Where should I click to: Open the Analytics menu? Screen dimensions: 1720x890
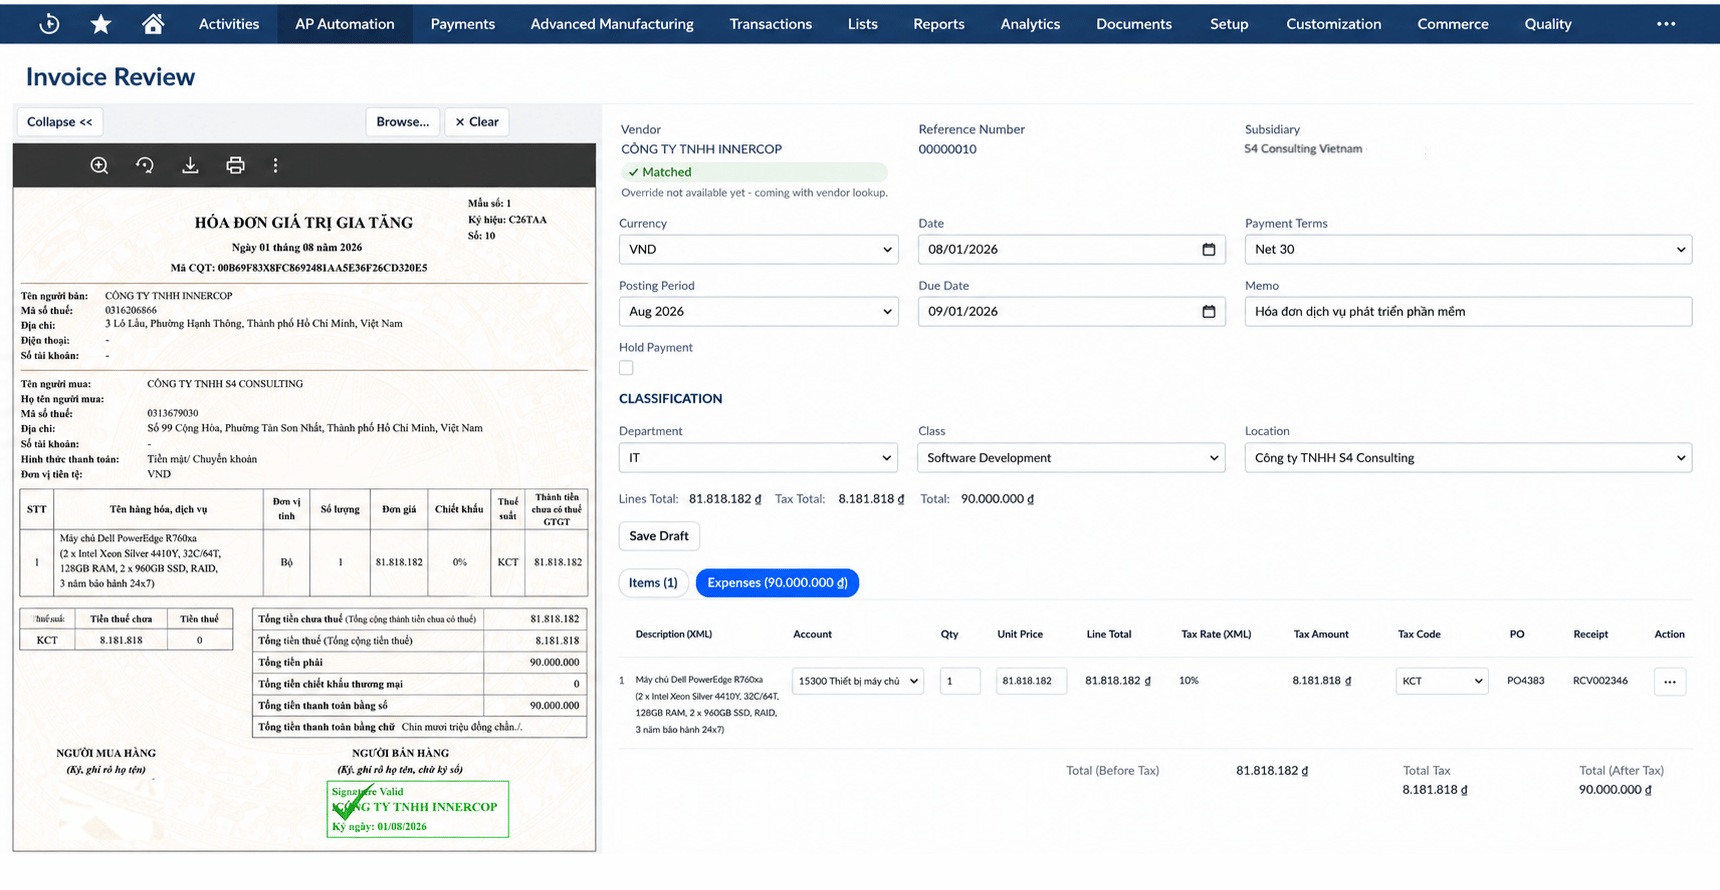[1031, 24]
